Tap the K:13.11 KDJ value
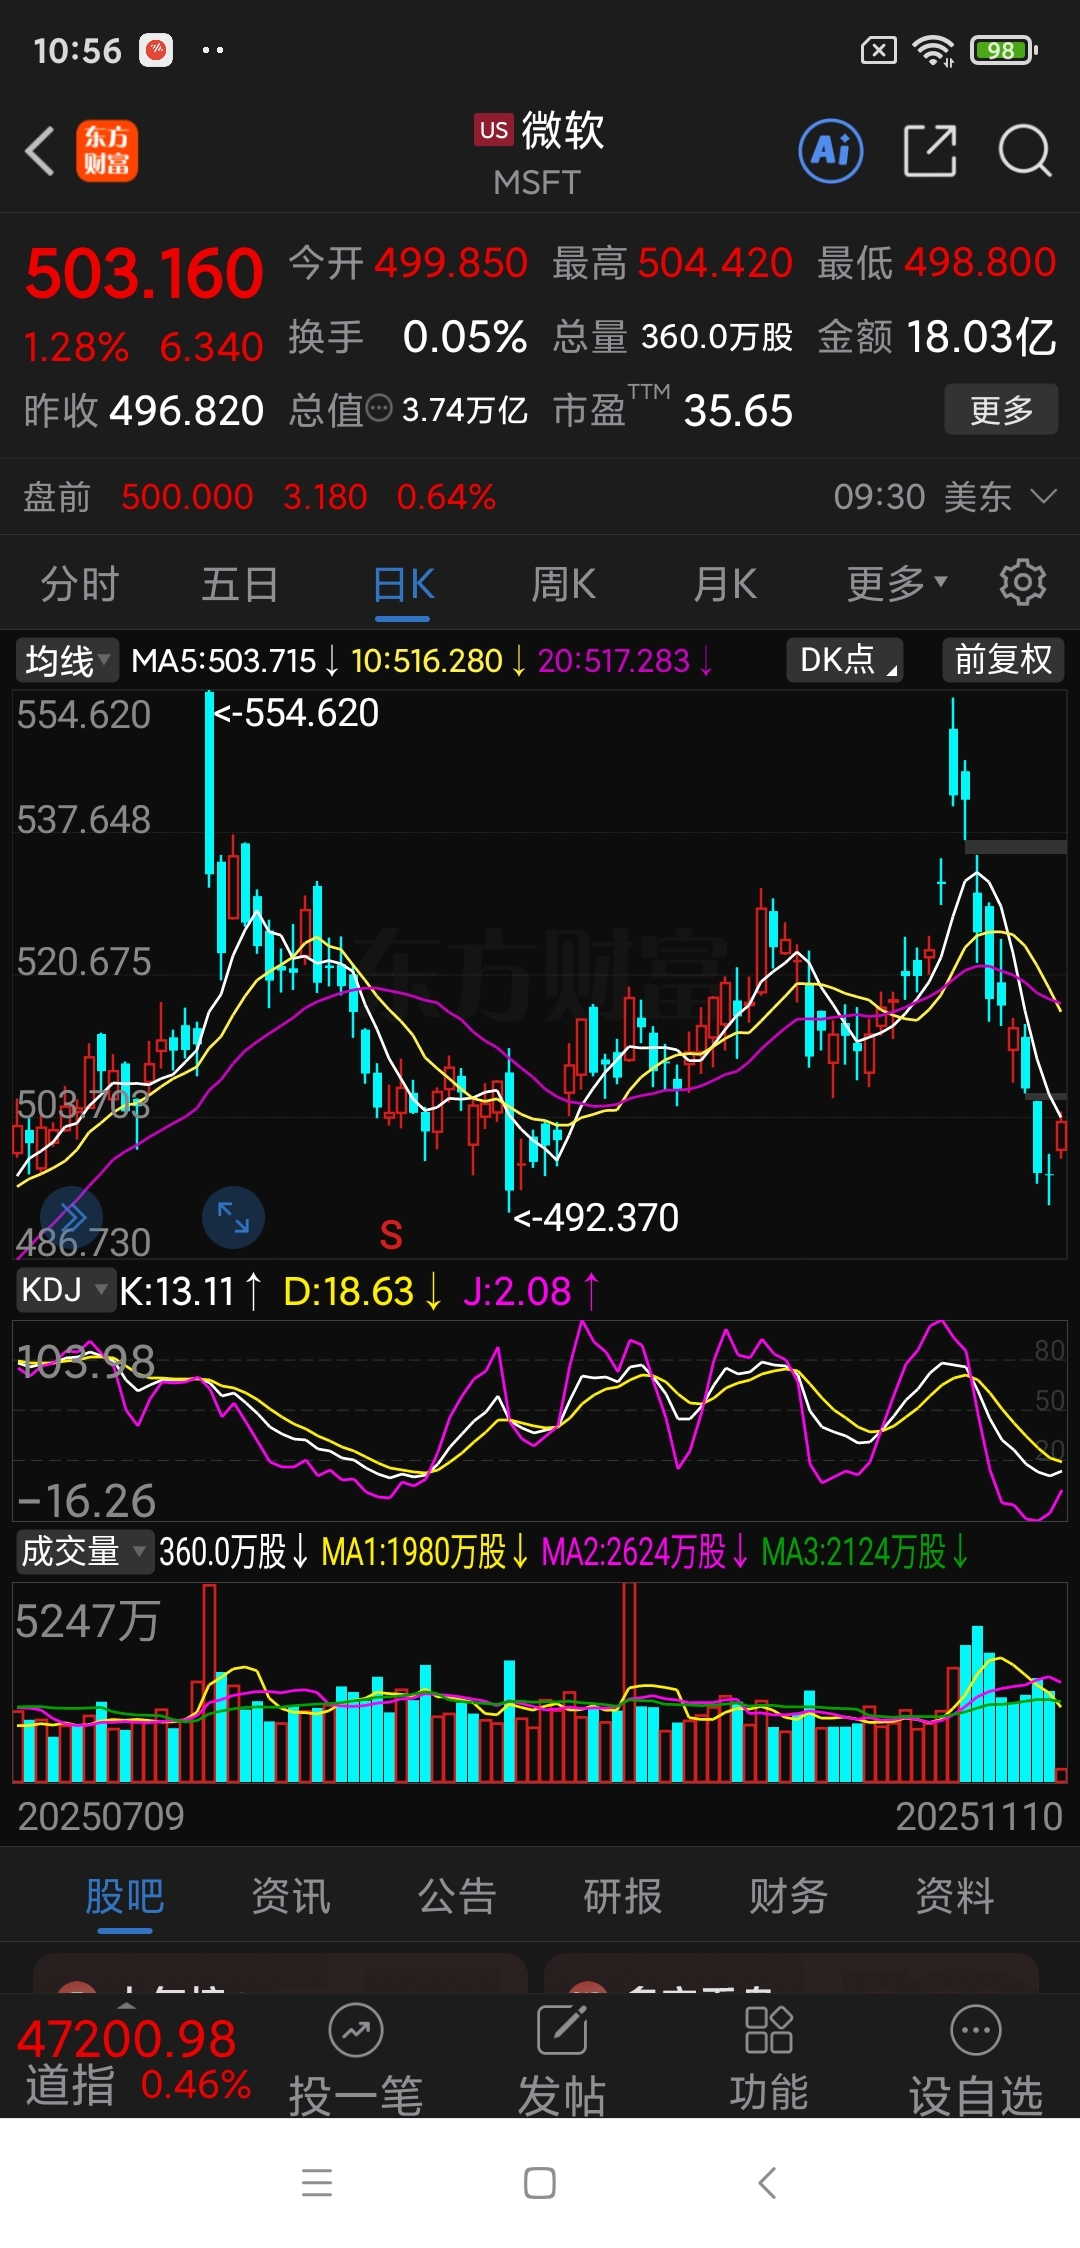 point(178,1291)
